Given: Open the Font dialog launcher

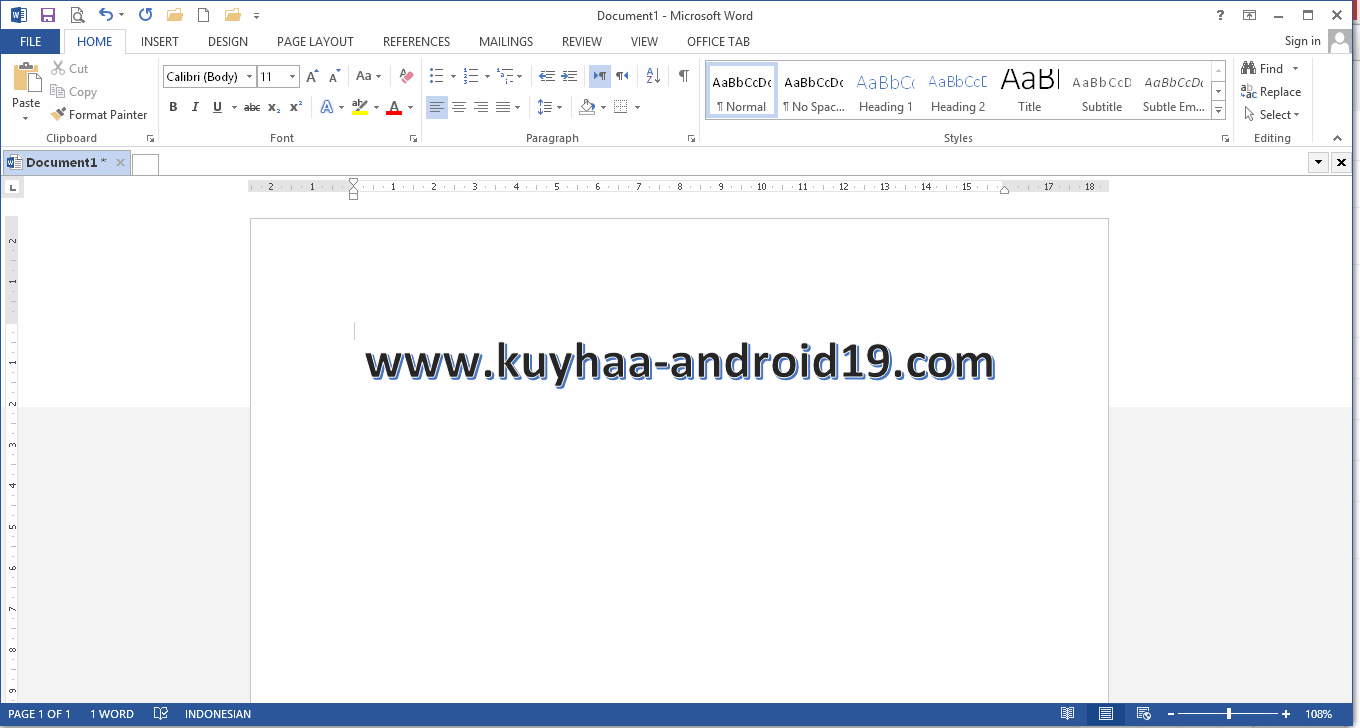Looking at the screenshot, I should click(413, 139).
